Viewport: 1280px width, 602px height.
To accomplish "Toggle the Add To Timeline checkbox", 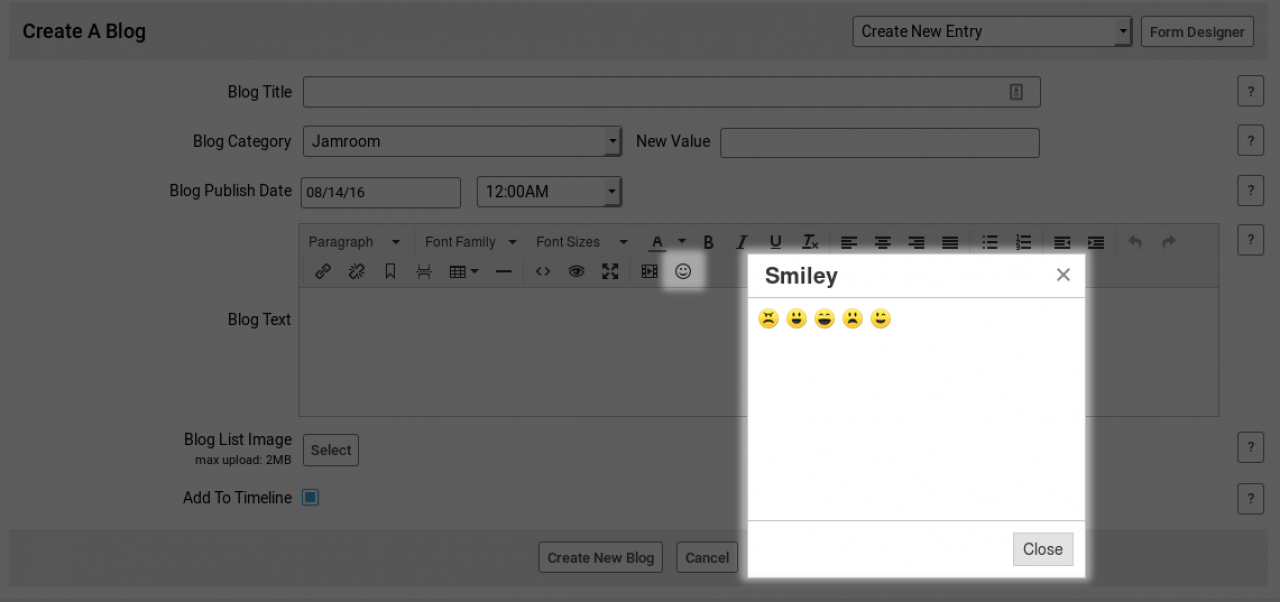I will [311, 497].
